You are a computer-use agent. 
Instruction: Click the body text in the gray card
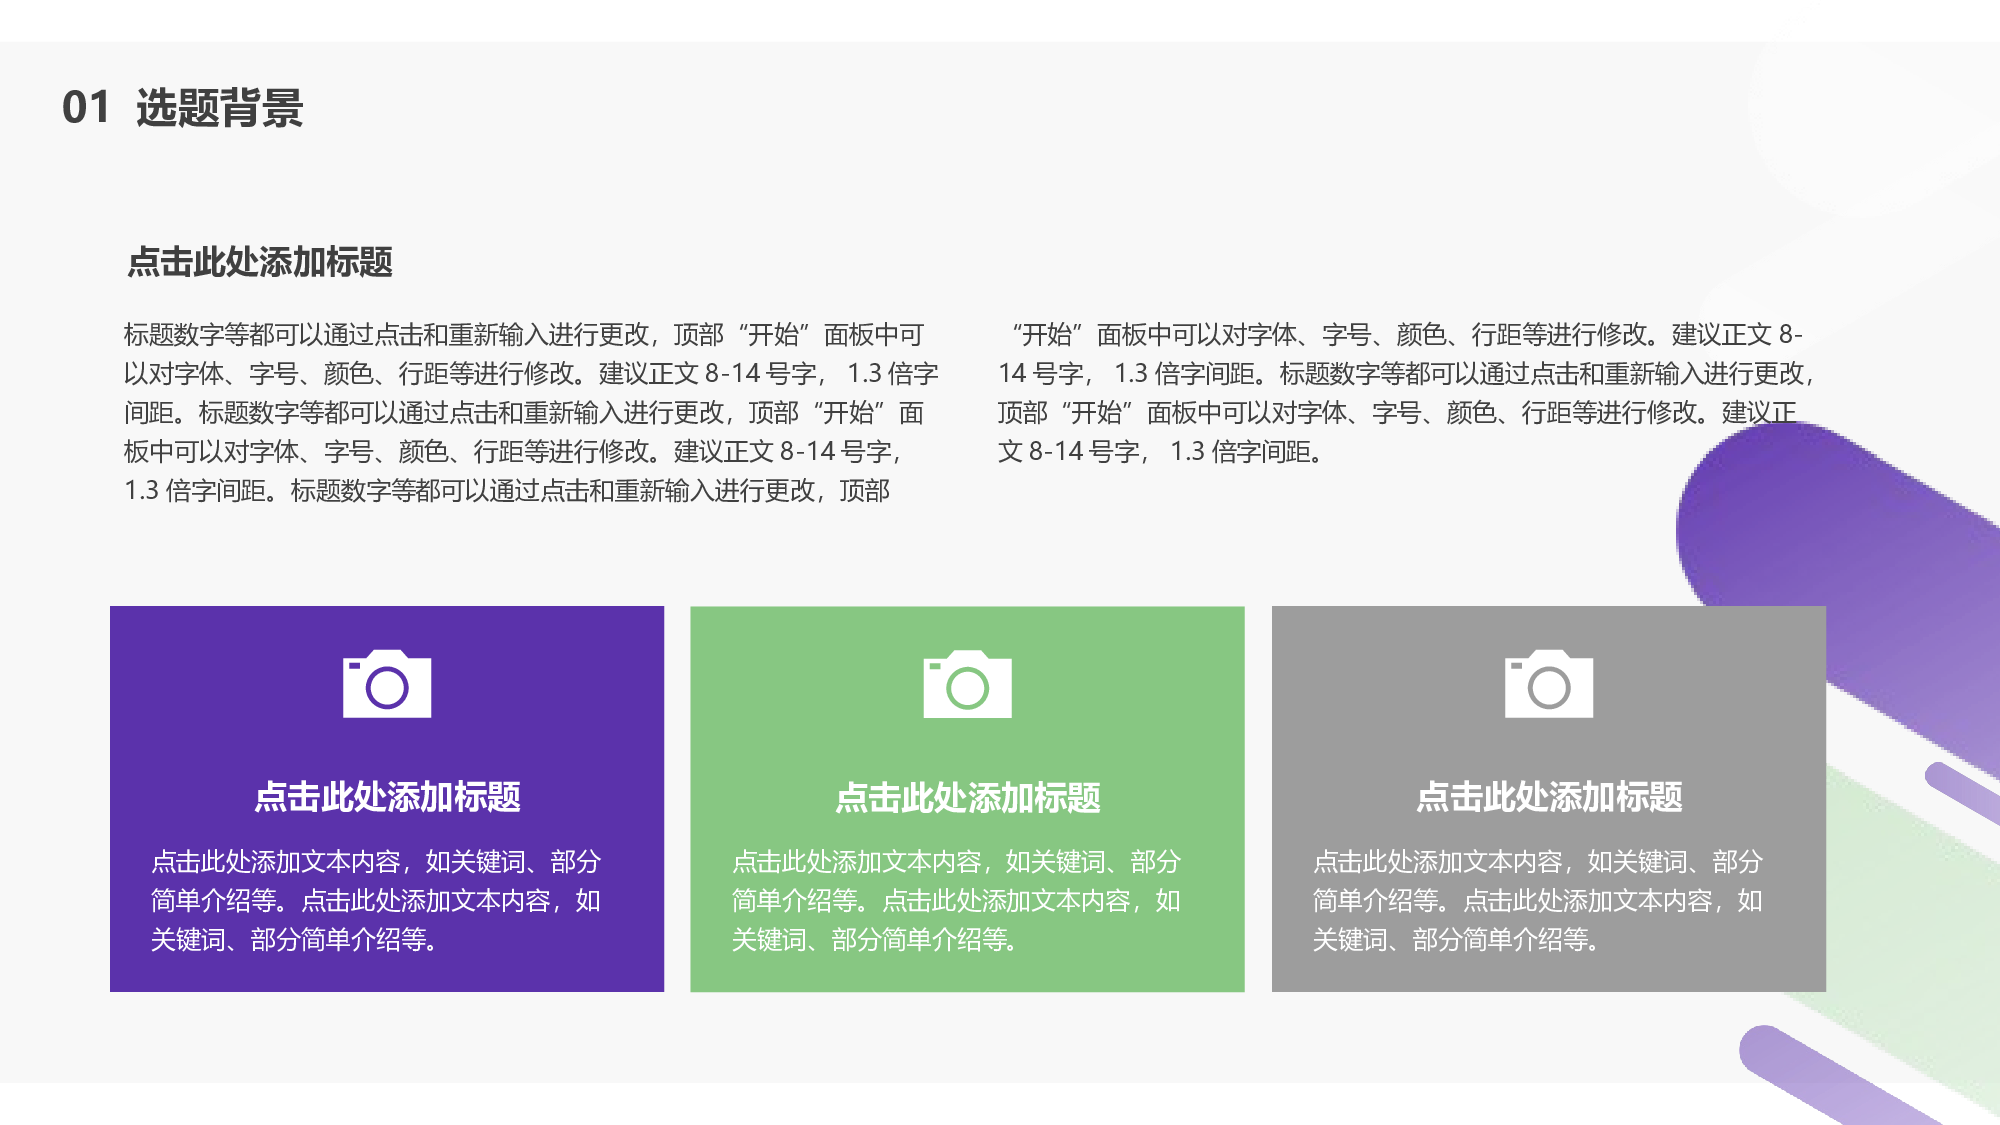(x=1538, y=900)
